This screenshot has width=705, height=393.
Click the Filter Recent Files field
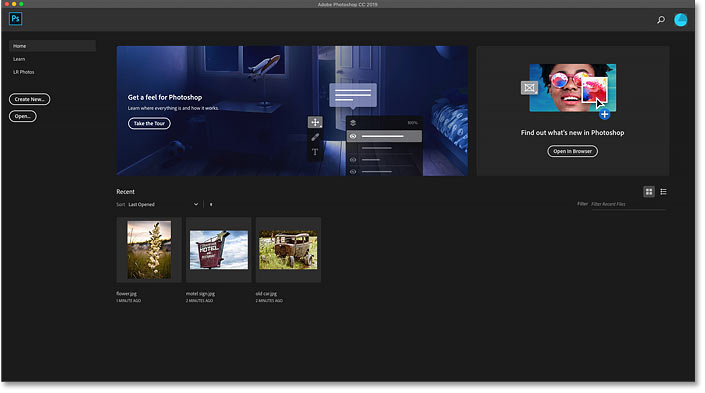tap(629, 205)
